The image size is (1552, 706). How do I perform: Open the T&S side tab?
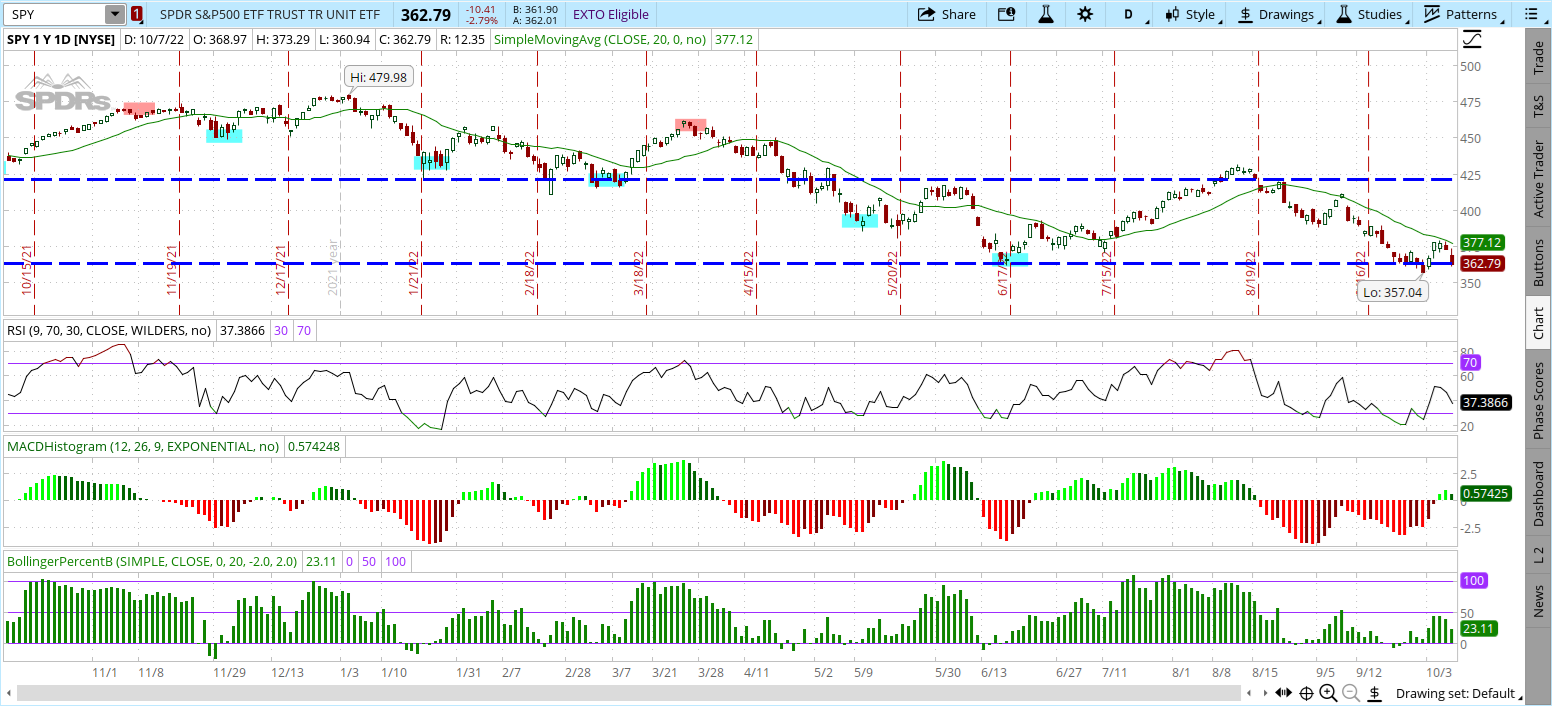click(1539, 108)
